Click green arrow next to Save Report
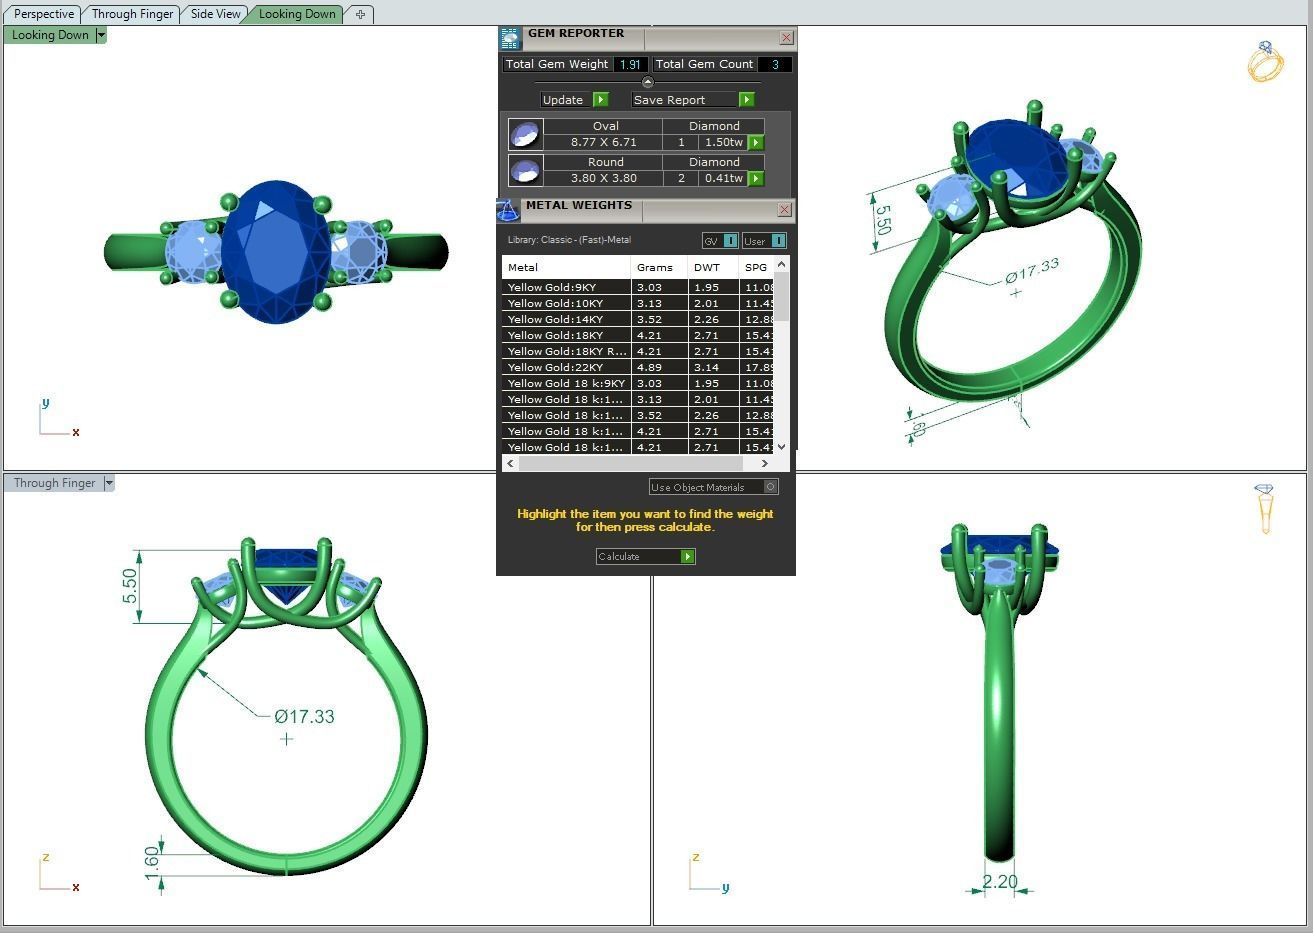 click(x=746, y=100)
